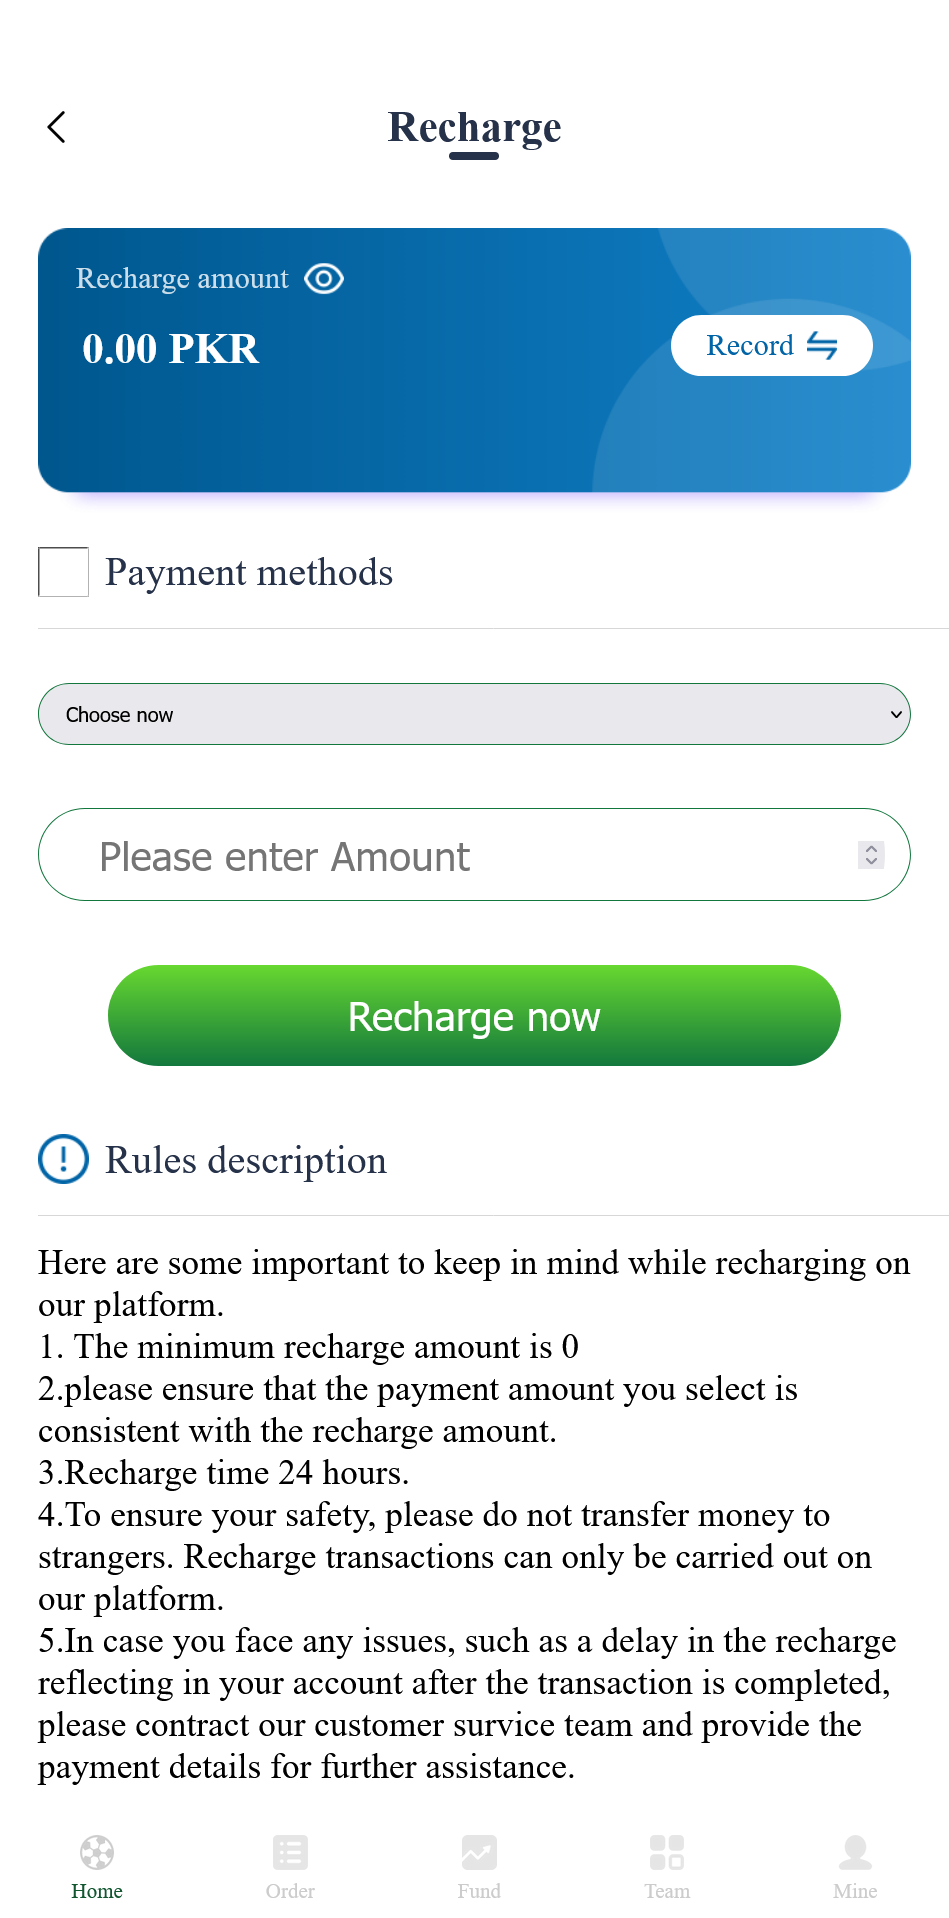Click the Recharge page title
This screenshot has height=1918, width=949.
474,127
